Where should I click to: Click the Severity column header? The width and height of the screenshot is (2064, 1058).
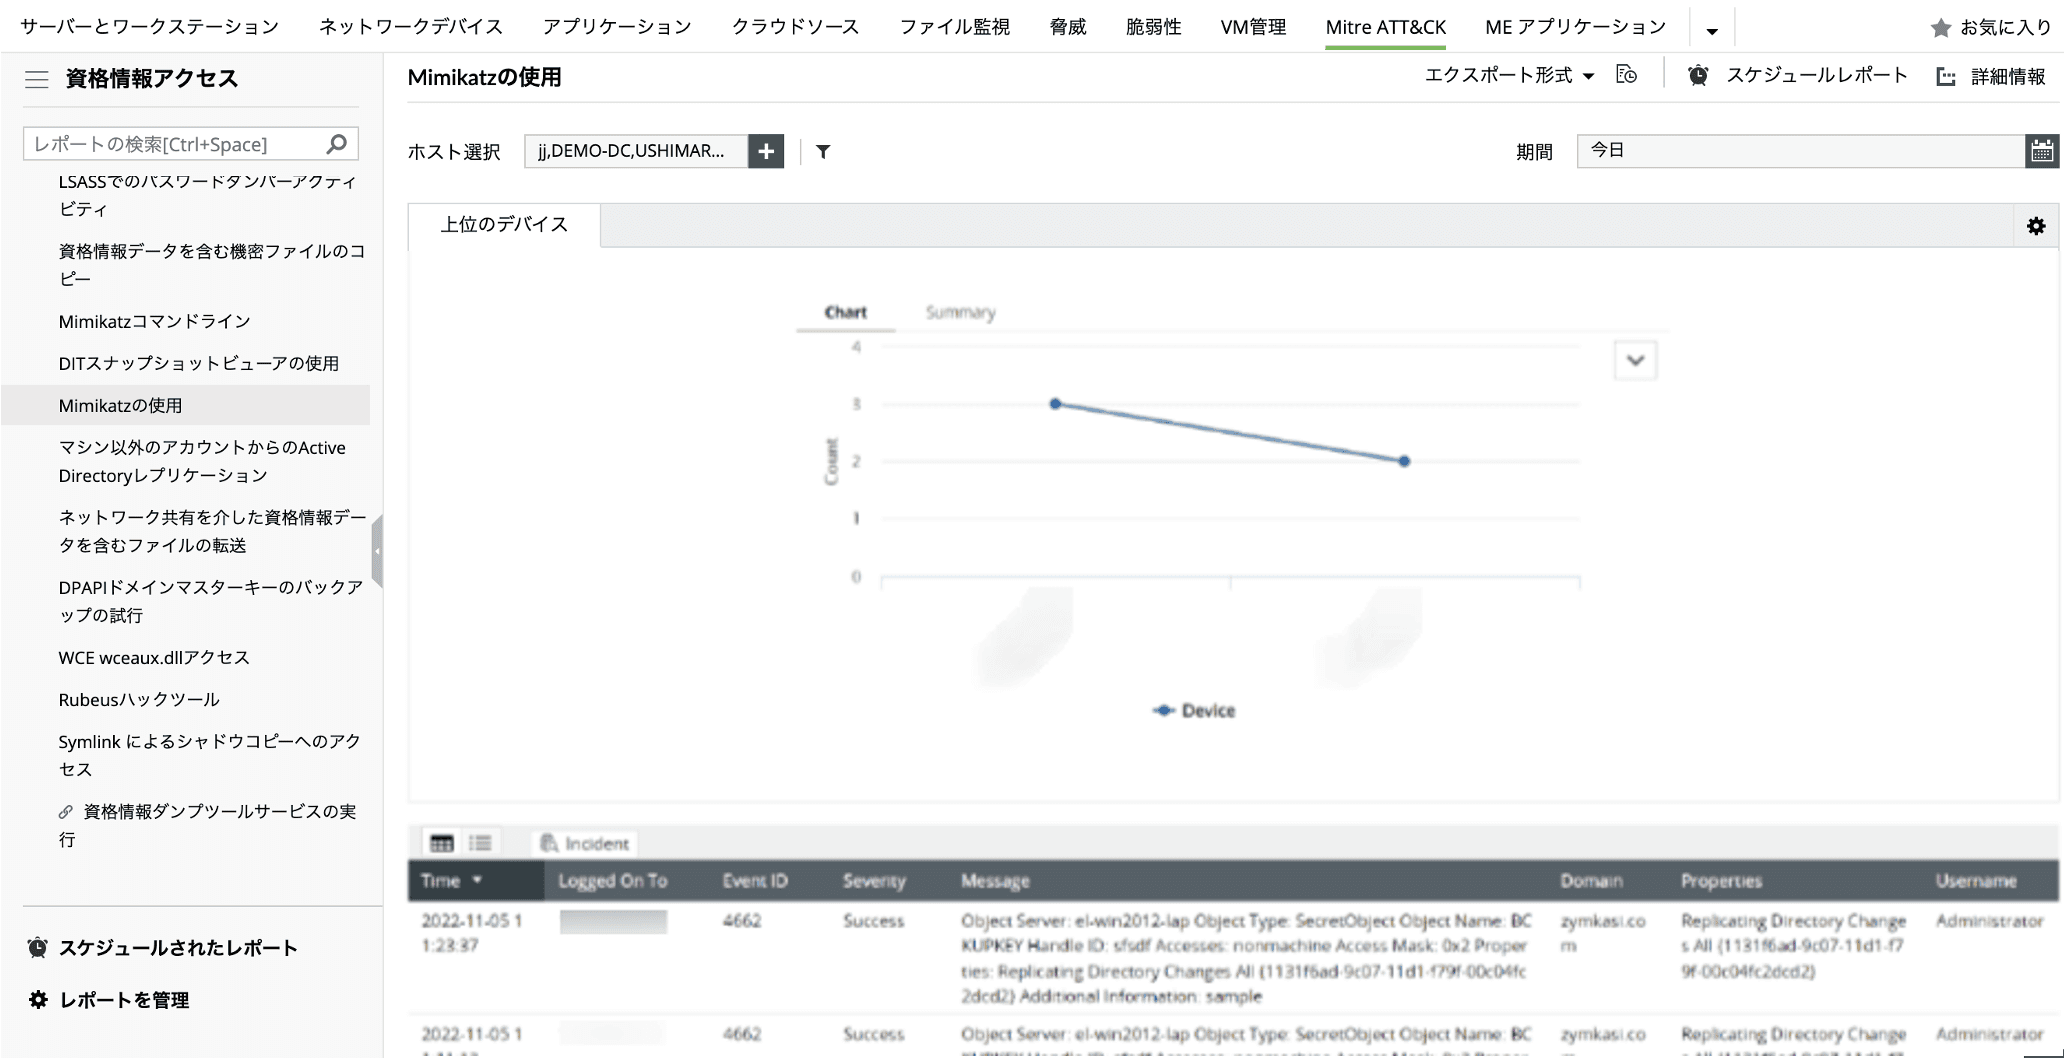tap(874, 881)
